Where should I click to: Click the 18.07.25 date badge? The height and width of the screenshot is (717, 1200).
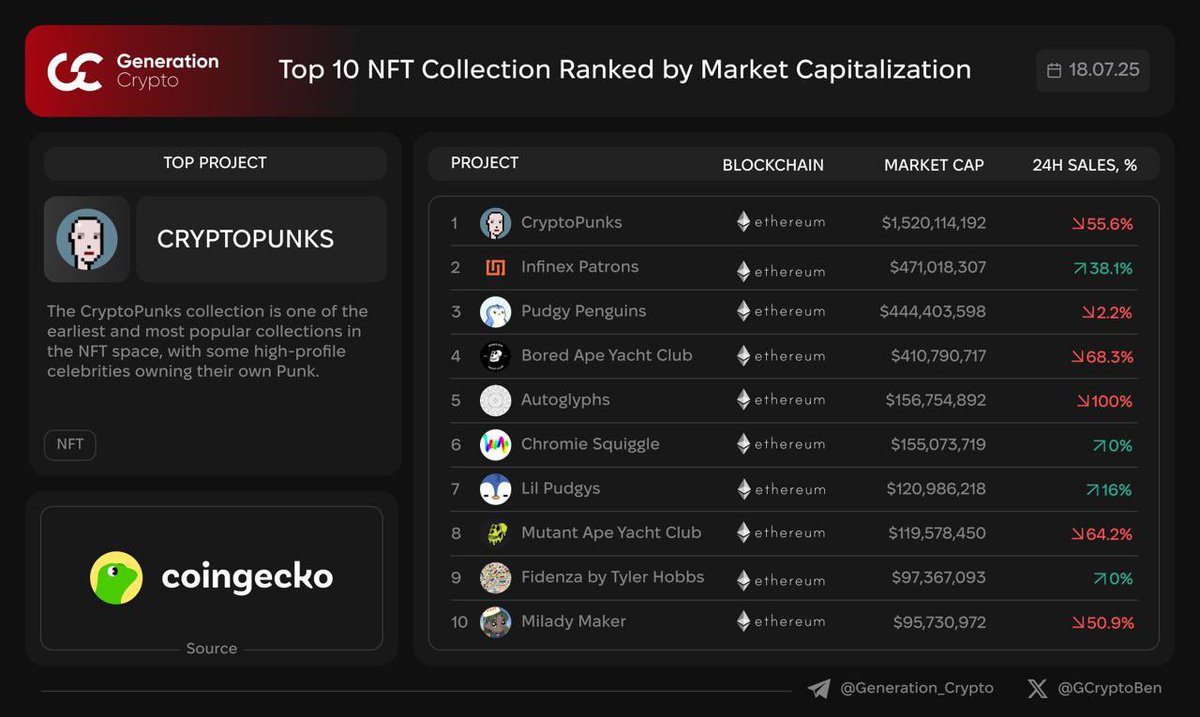[x=1093, y=71]
